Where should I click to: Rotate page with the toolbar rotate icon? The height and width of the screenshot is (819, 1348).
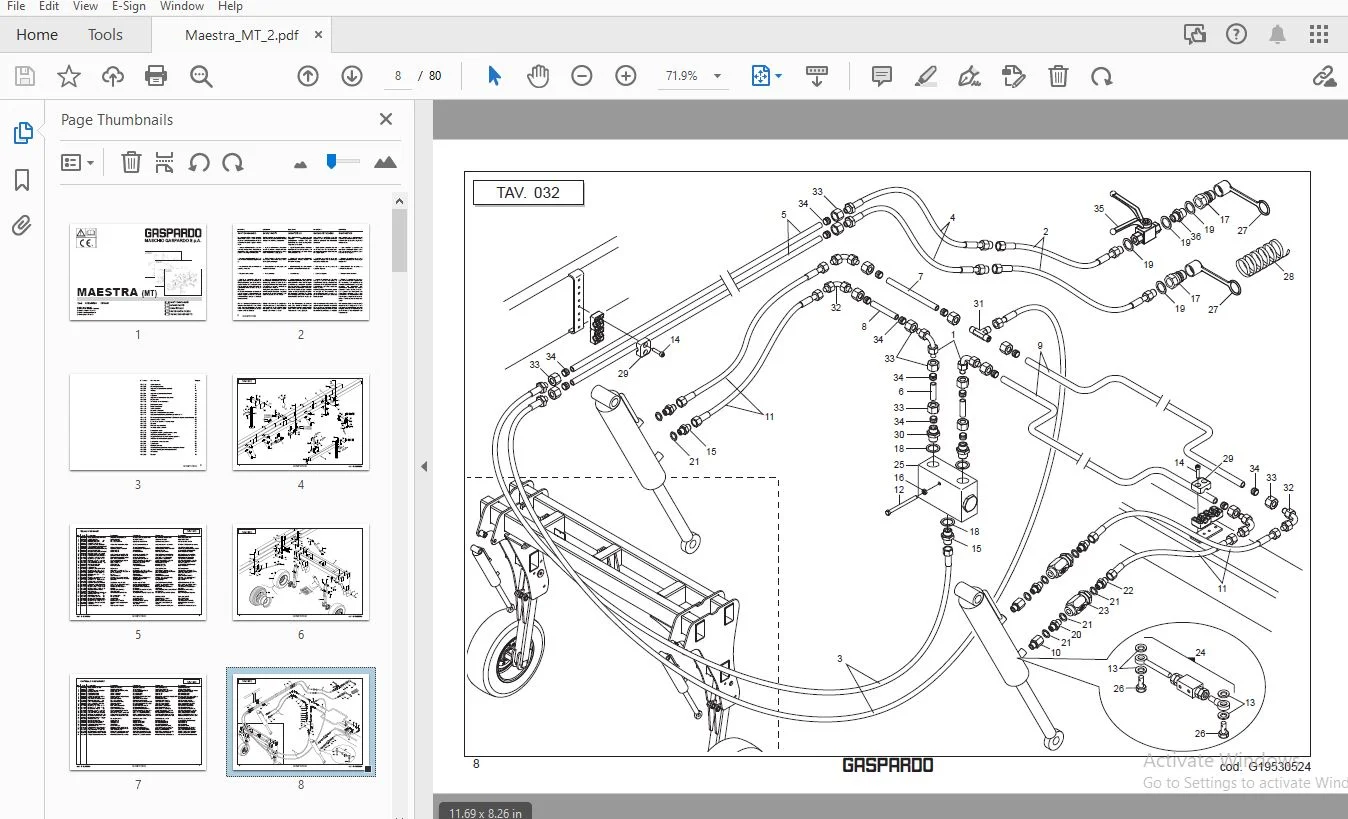1102,76
